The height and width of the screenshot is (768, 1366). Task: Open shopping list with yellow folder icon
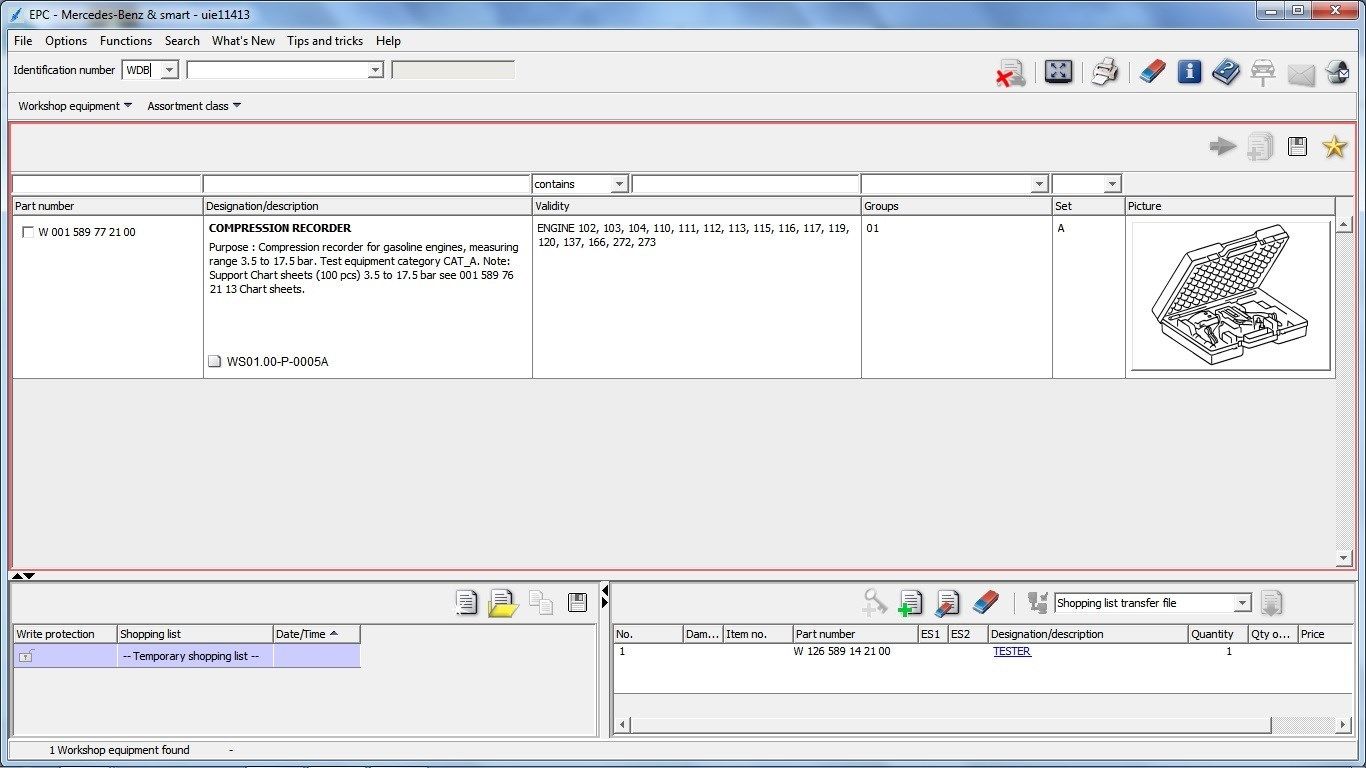(502, 603)
